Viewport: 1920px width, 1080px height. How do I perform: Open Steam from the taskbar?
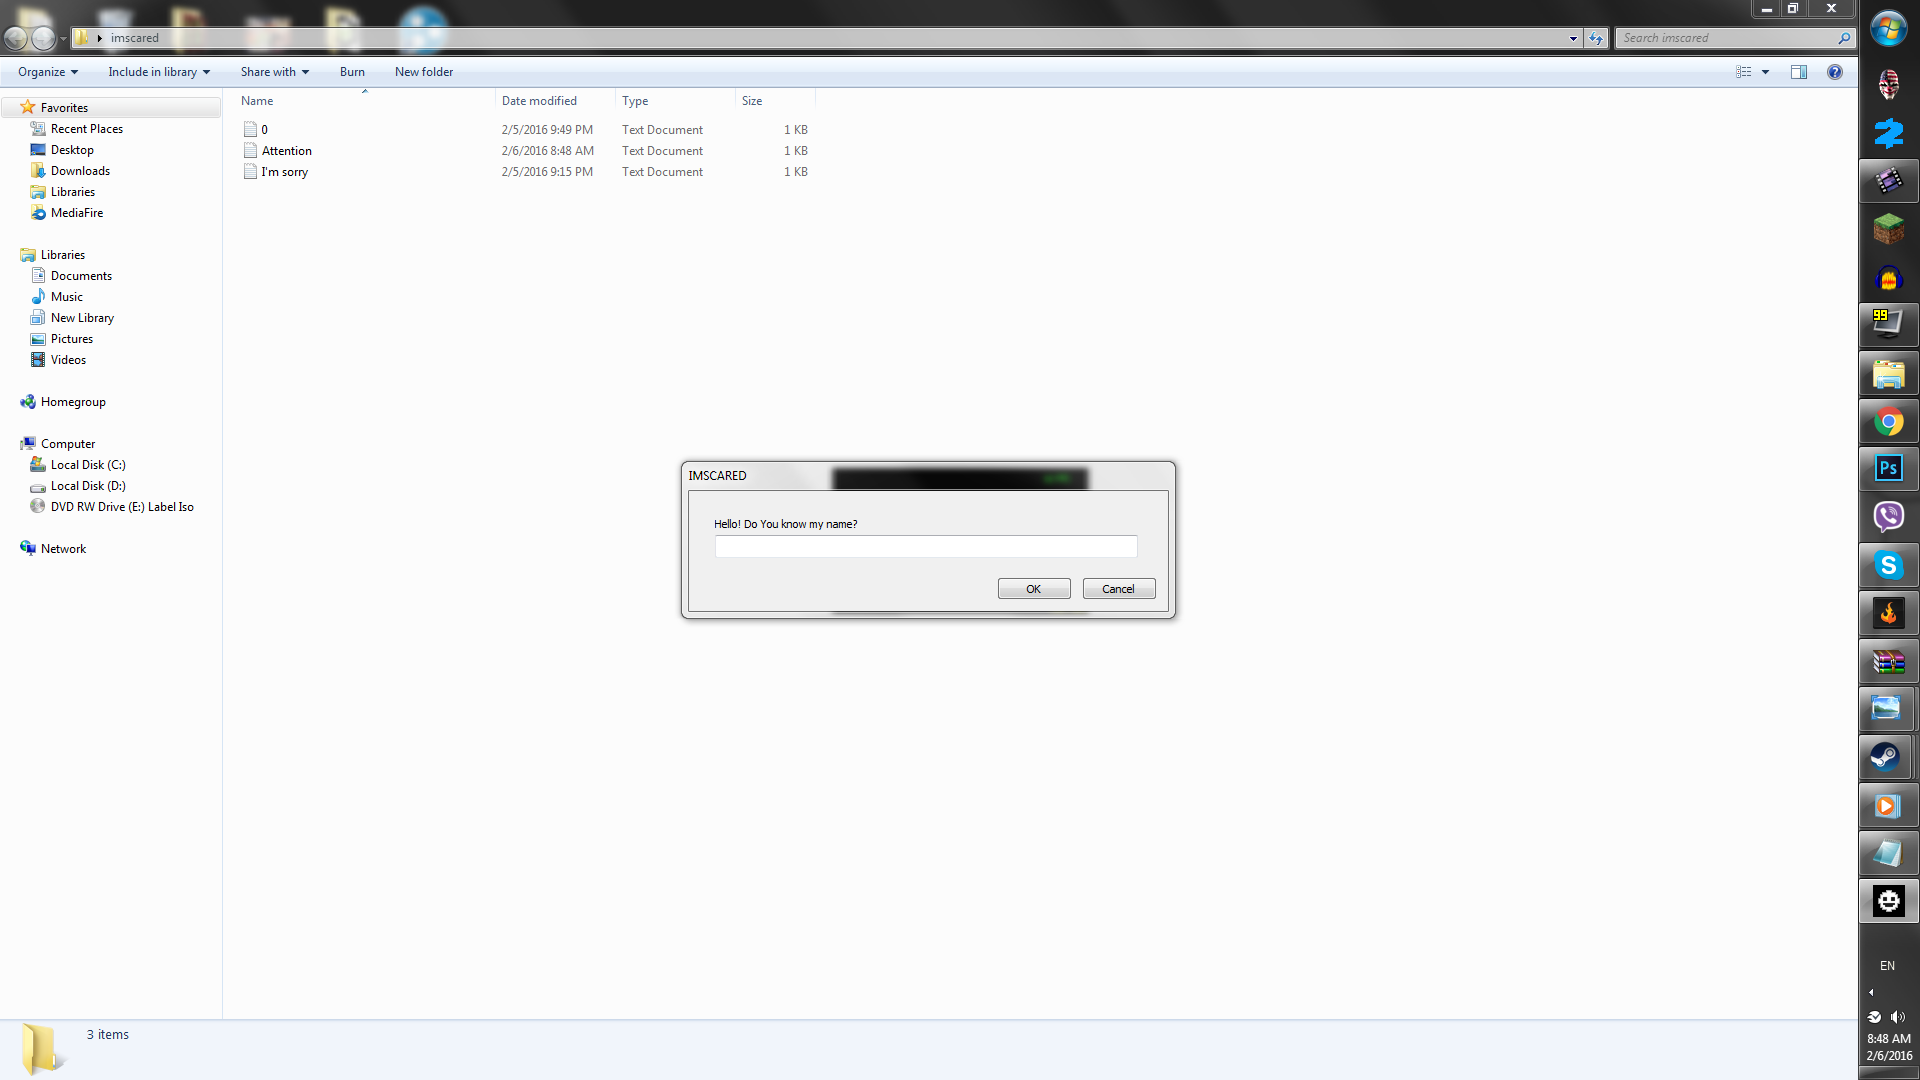click(1888, 757)
